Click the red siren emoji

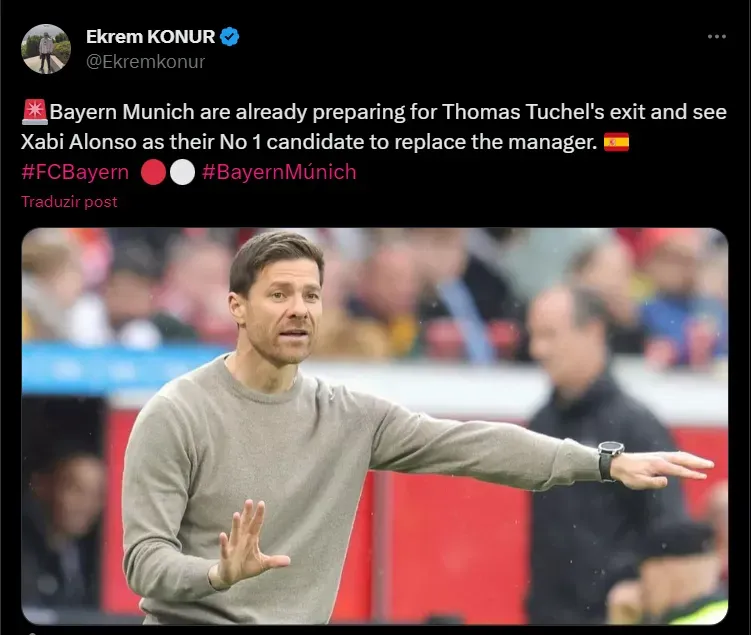[34, 112]
